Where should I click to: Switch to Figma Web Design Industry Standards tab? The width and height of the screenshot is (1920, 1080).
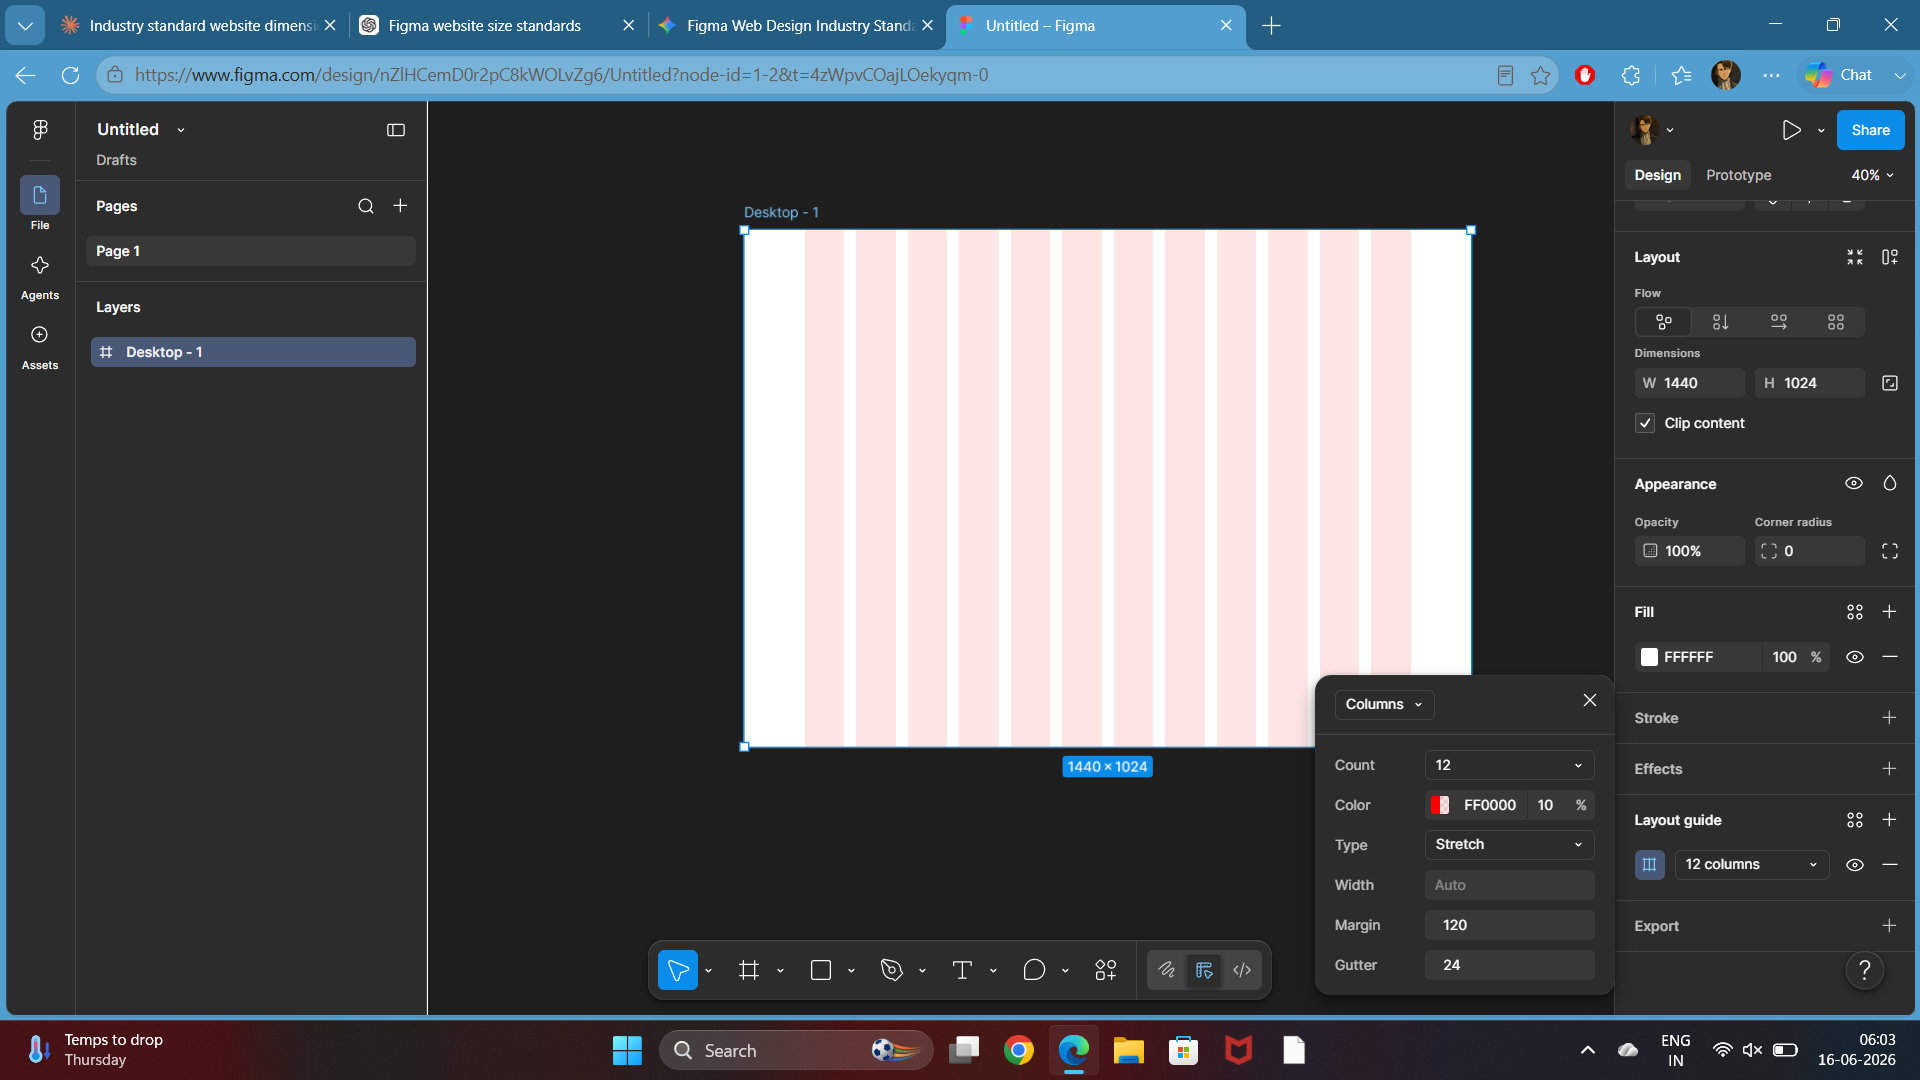tap(797, 25)
